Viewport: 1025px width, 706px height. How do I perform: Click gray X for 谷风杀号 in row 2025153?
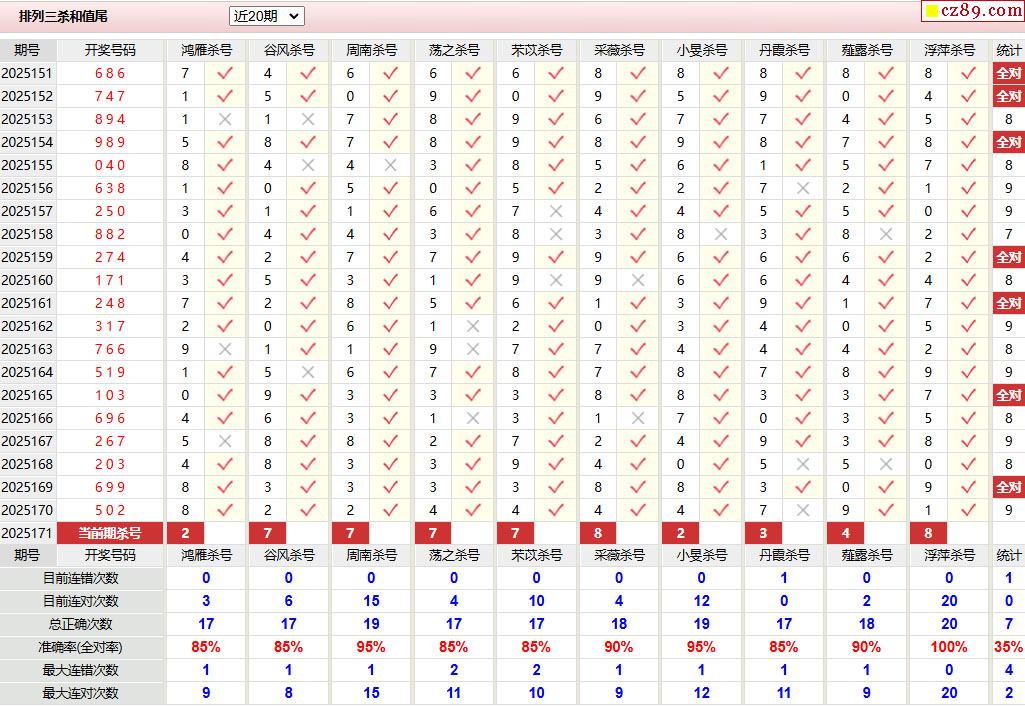coord(308,119)
